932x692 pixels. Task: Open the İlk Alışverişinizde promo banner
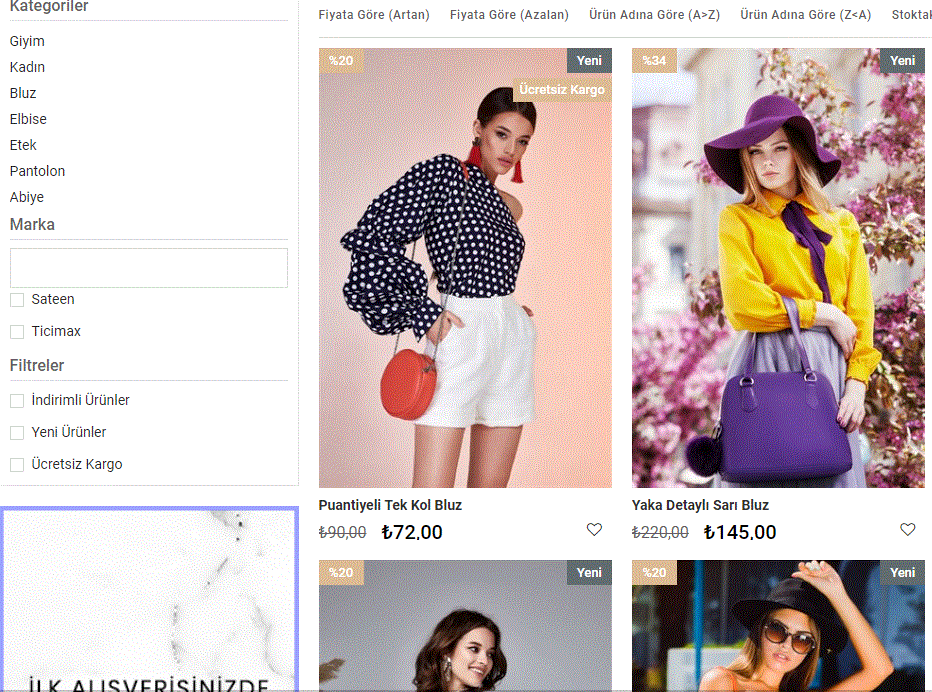click(x=150, y=599)
